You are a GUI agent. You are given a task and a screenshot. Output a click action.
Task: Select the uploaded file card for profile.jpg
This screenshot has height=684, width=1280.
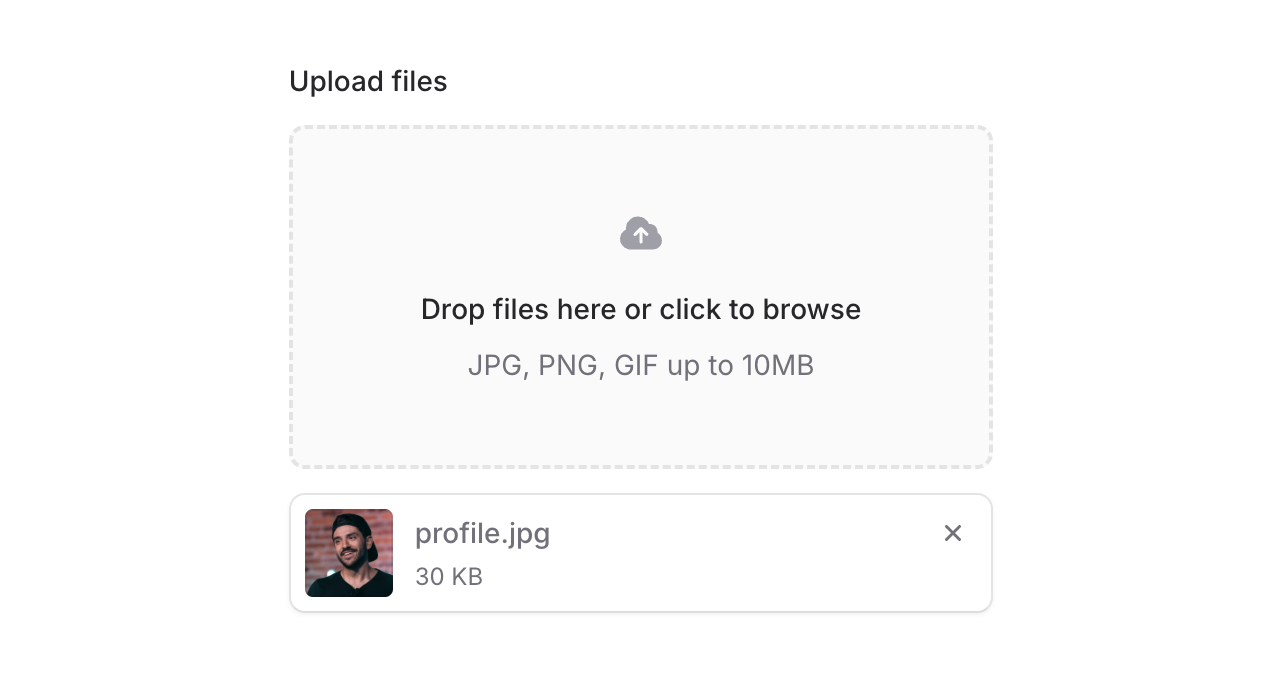tap(640, 552)
